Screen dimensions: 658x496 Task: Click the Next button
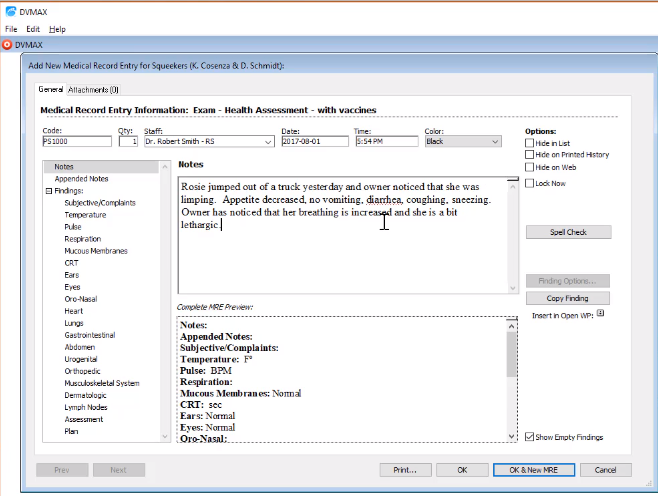point(119,470)
